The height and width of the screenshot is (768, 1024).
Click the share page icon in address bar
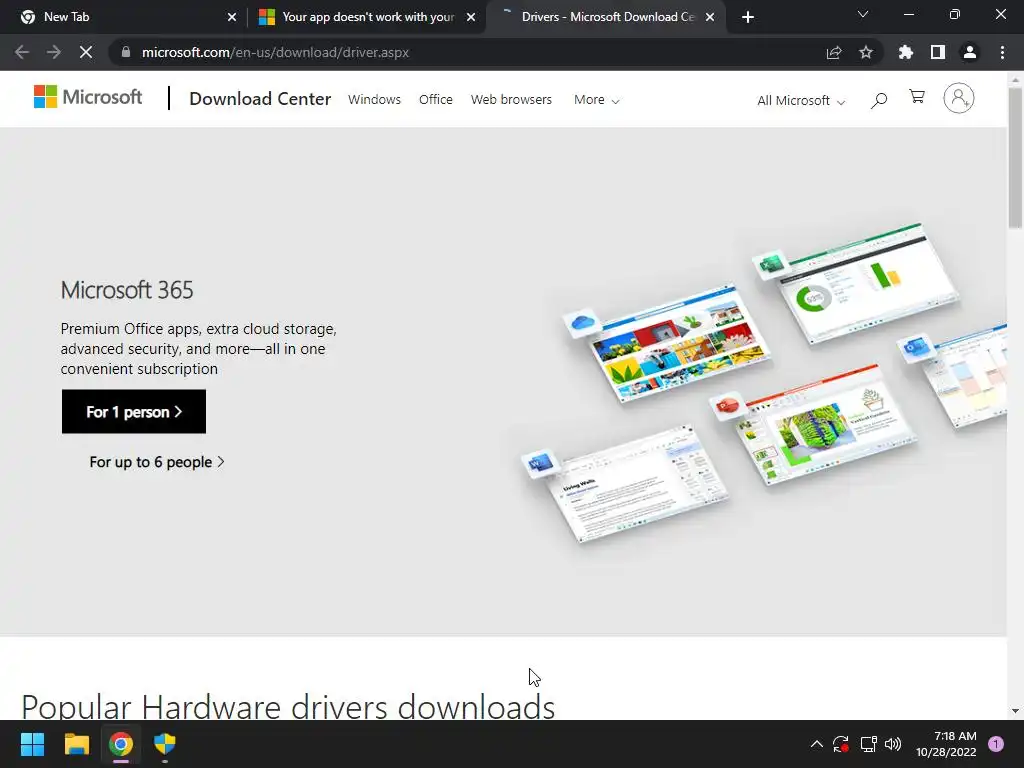coord(834,52)
